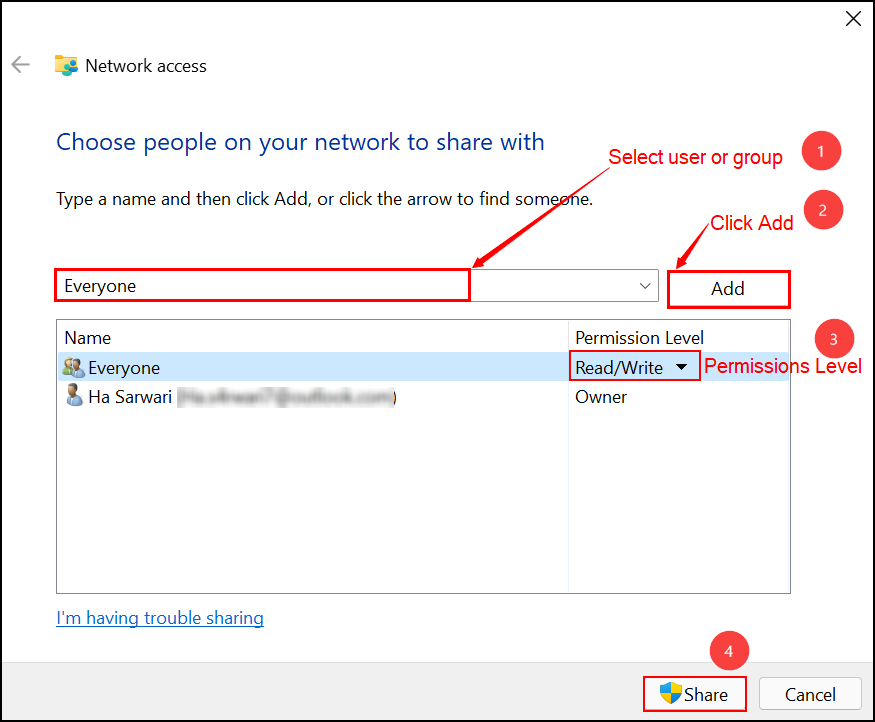Click the Add button

click(728, 288)
